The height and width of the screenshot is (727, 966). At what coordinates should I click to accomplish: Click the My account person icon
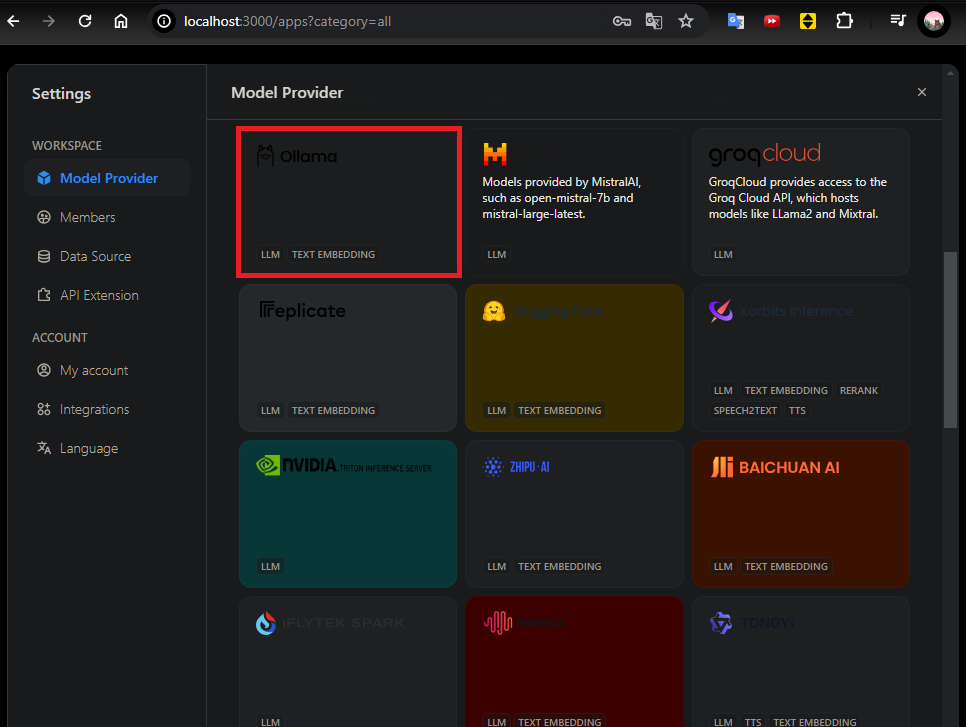(44, 370)
